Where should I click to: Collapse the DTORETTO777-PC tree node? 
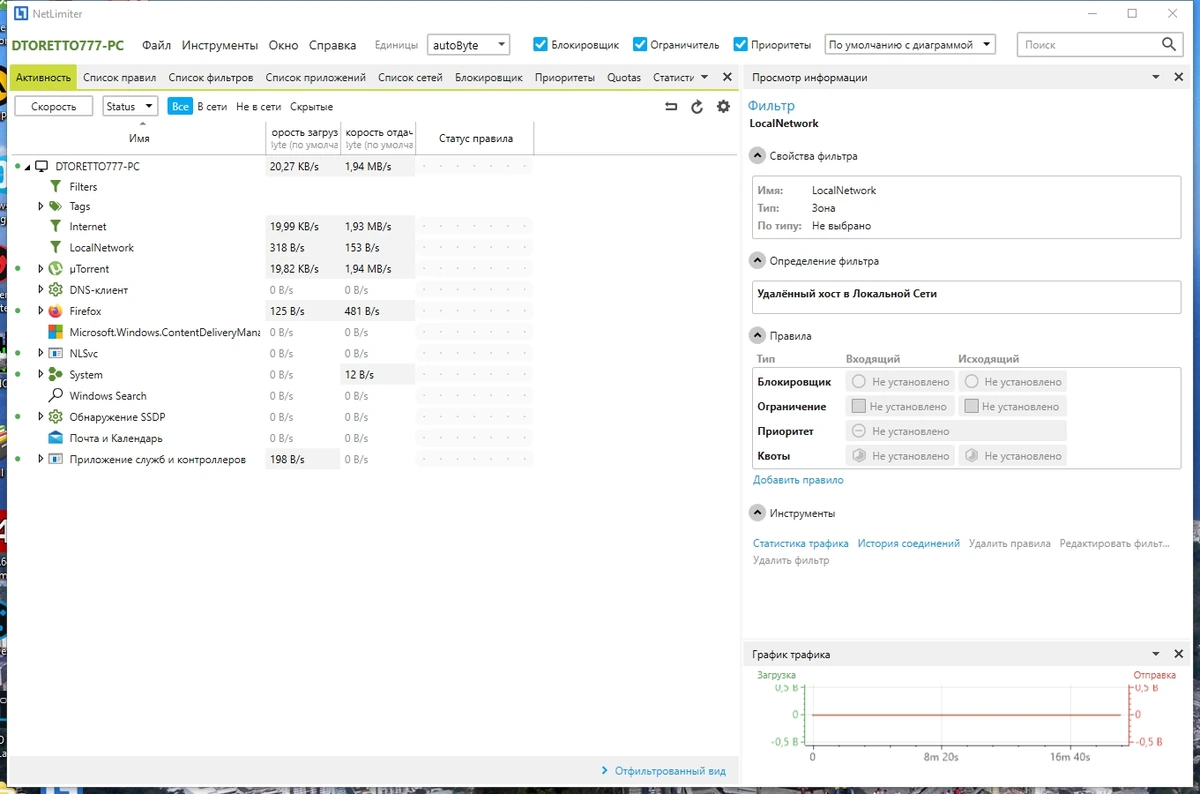click(28, 167)
